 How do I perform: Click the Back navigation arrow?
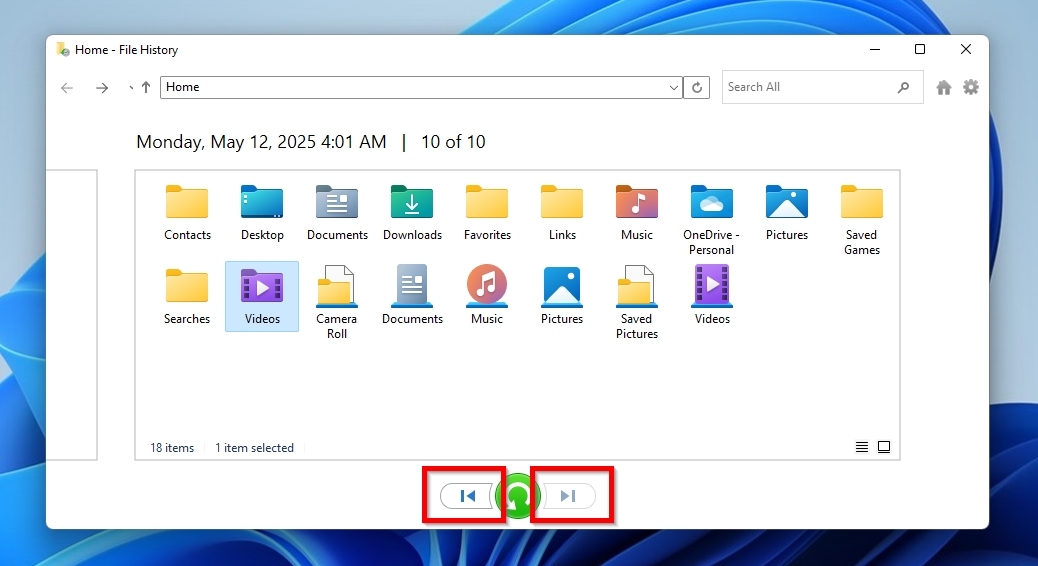[x=67, y=88]
